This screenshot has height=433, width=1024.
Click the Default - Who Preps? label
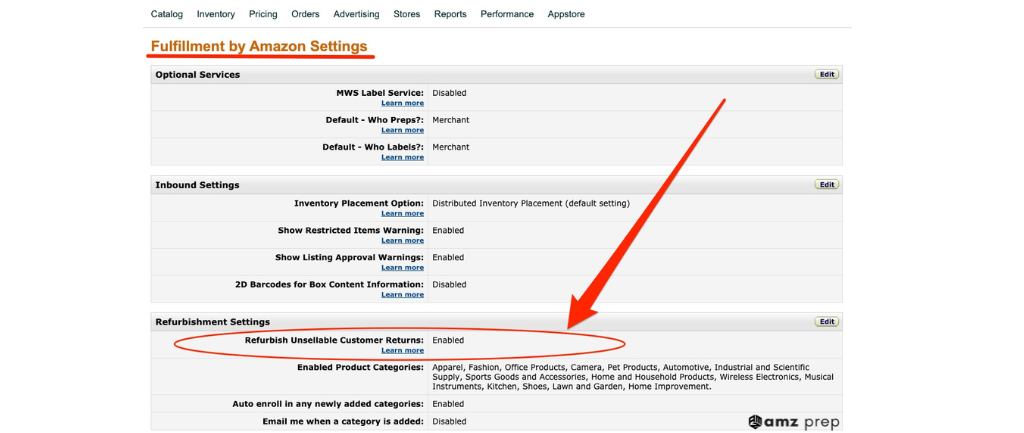375,120
